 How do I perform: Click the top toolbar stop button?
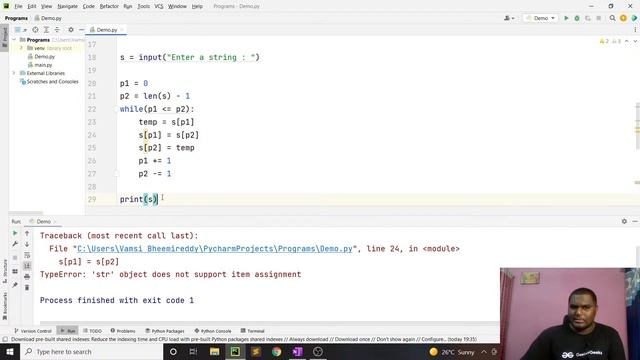pos(599,18)
